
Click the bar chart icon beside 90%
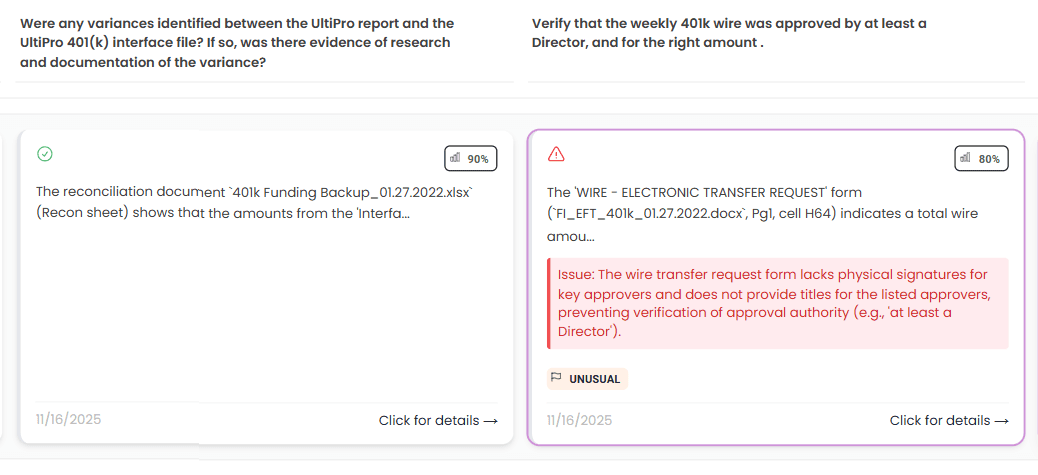click(456, 158)
